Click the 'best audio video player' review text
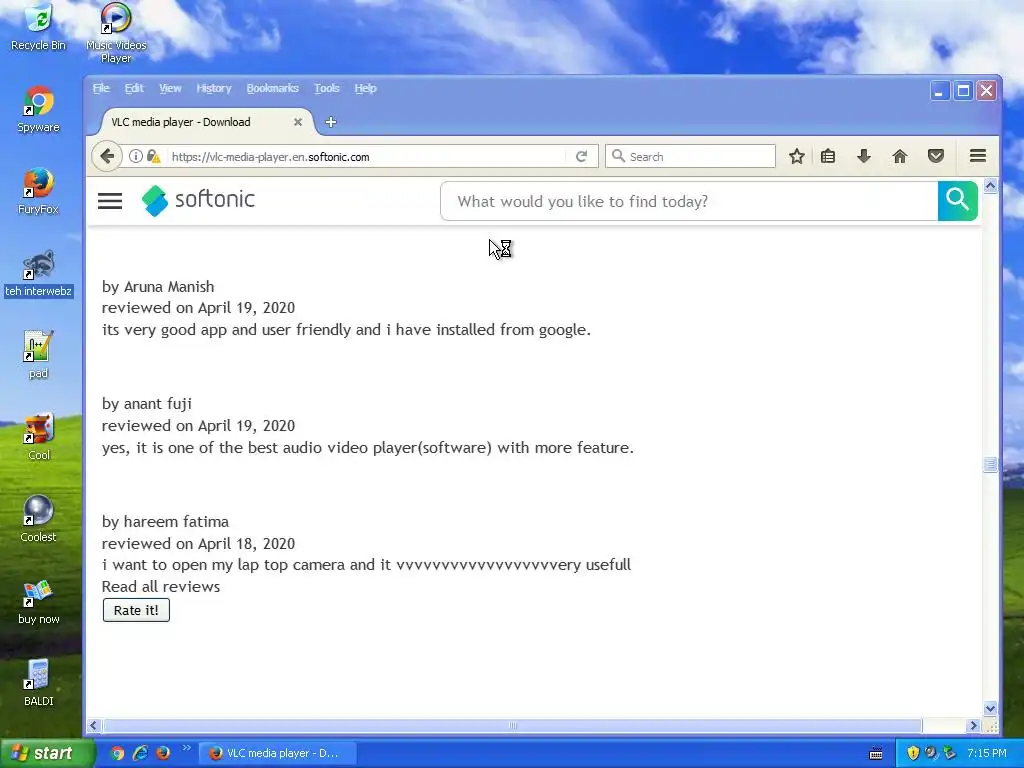This screenshot has width=1024, height=768. tap(368, 448)
